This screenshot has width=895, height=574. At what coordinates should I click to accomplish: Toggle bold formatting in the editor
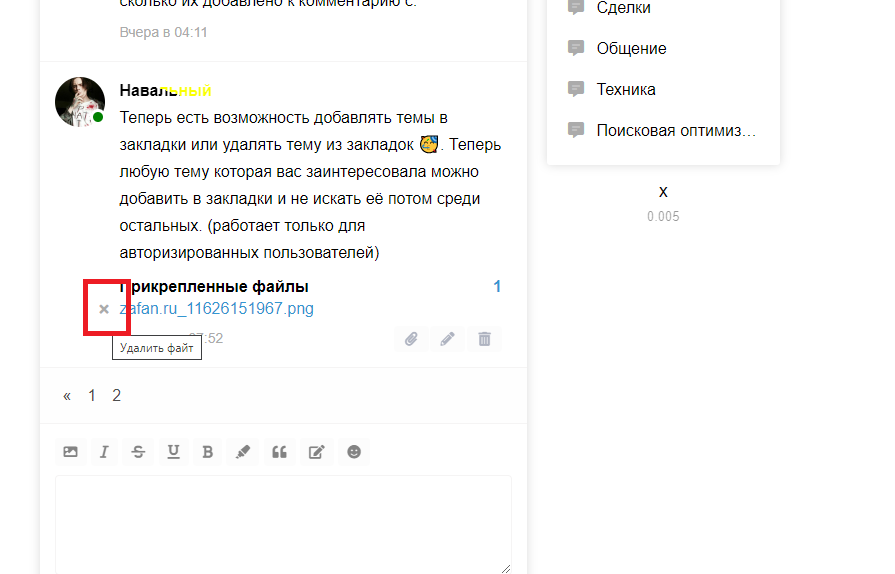tap(208, 452)
